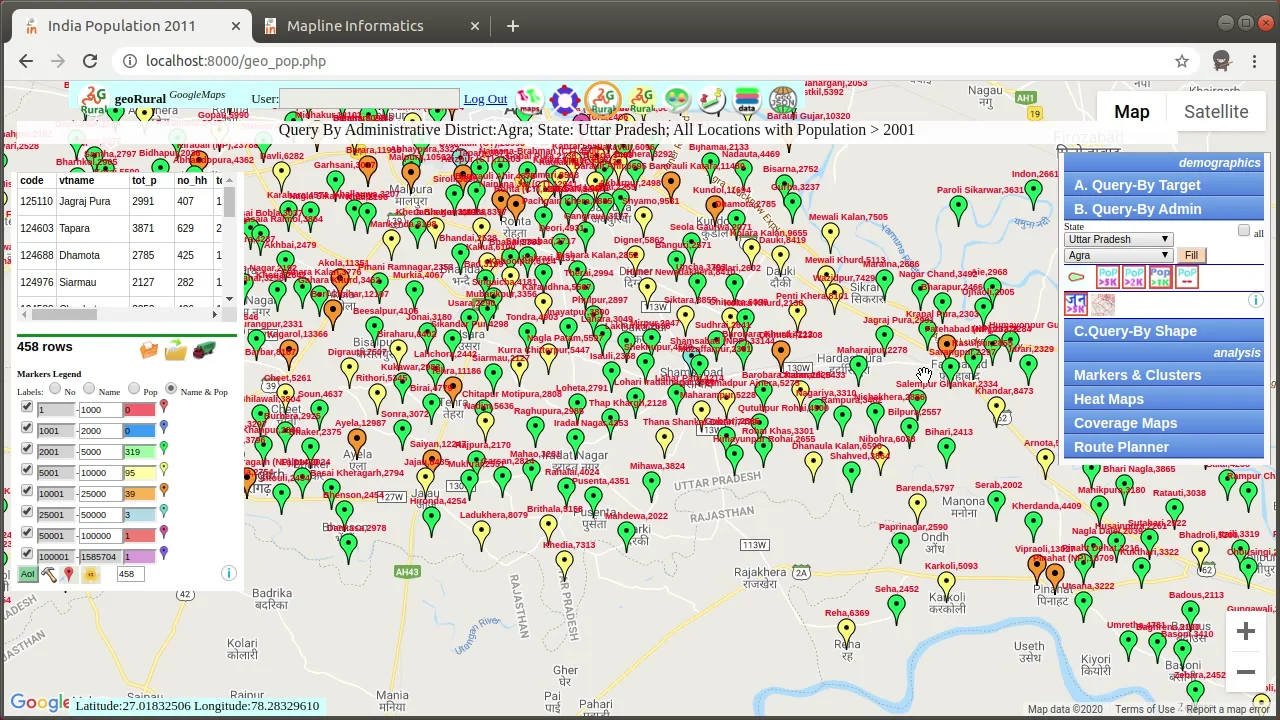Switch to Satellite map view

click(1216, 112)
